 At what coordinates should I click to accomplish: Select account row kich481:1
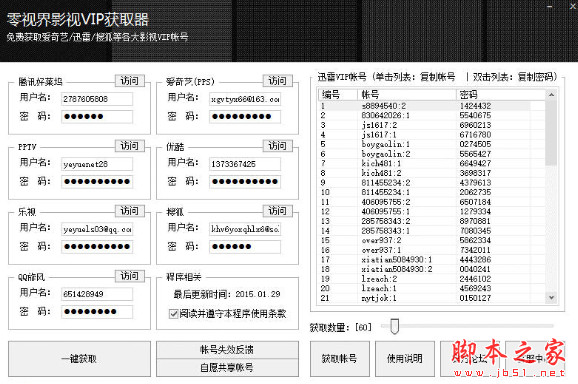[431, 163]
